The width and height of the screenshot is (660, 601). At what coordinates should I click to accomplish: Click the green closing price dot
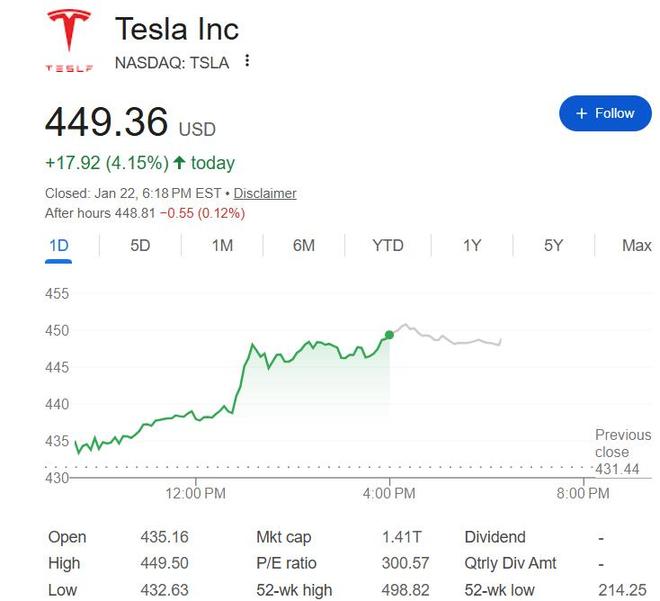click(389, 335)
